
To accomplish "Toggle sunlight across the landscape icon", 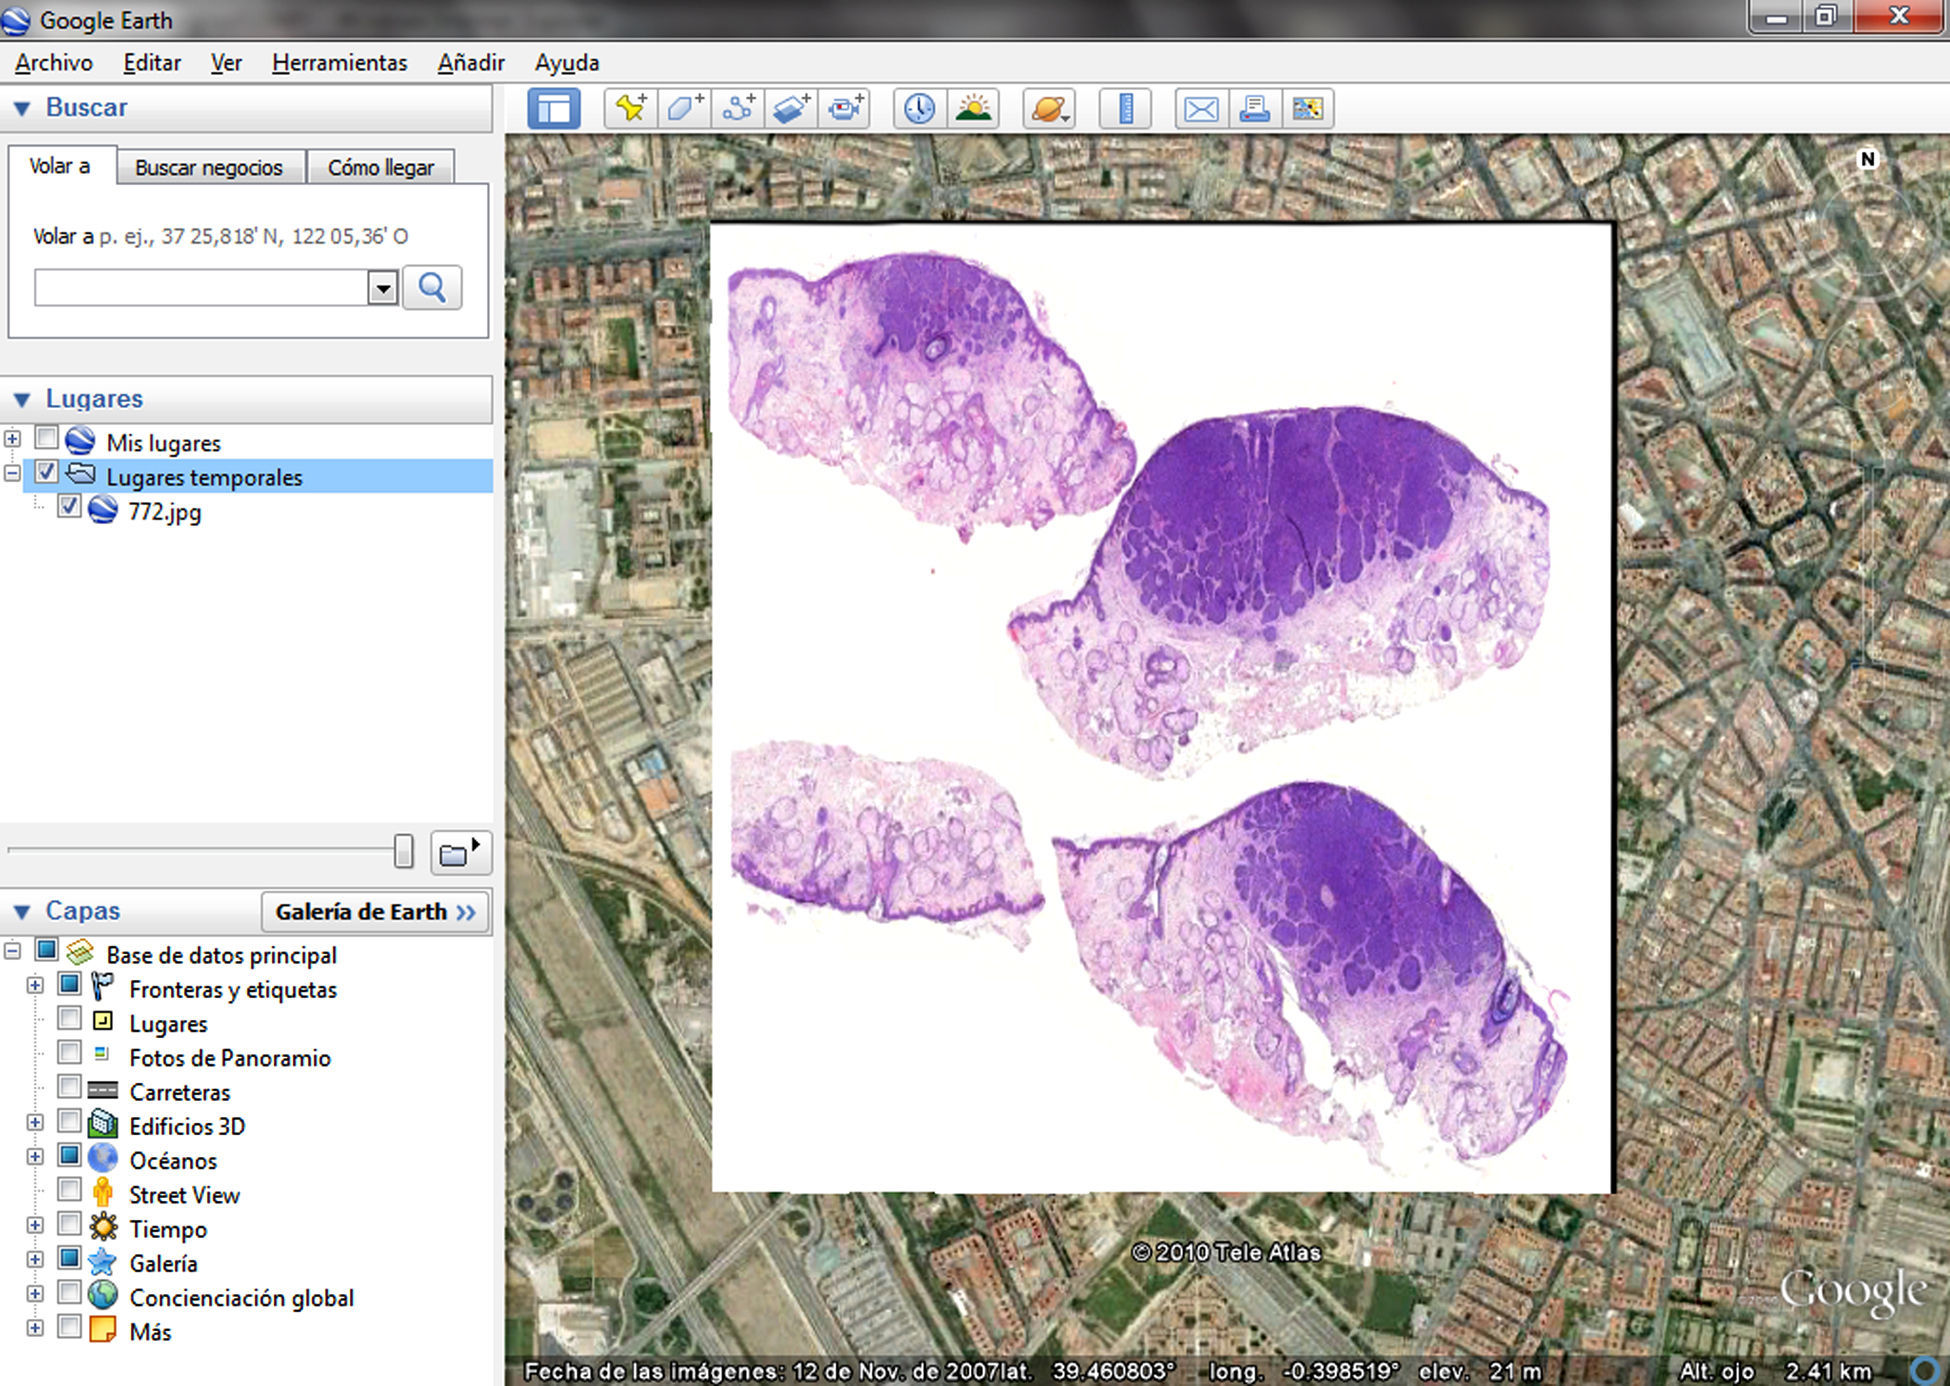I will click(973, 108).
